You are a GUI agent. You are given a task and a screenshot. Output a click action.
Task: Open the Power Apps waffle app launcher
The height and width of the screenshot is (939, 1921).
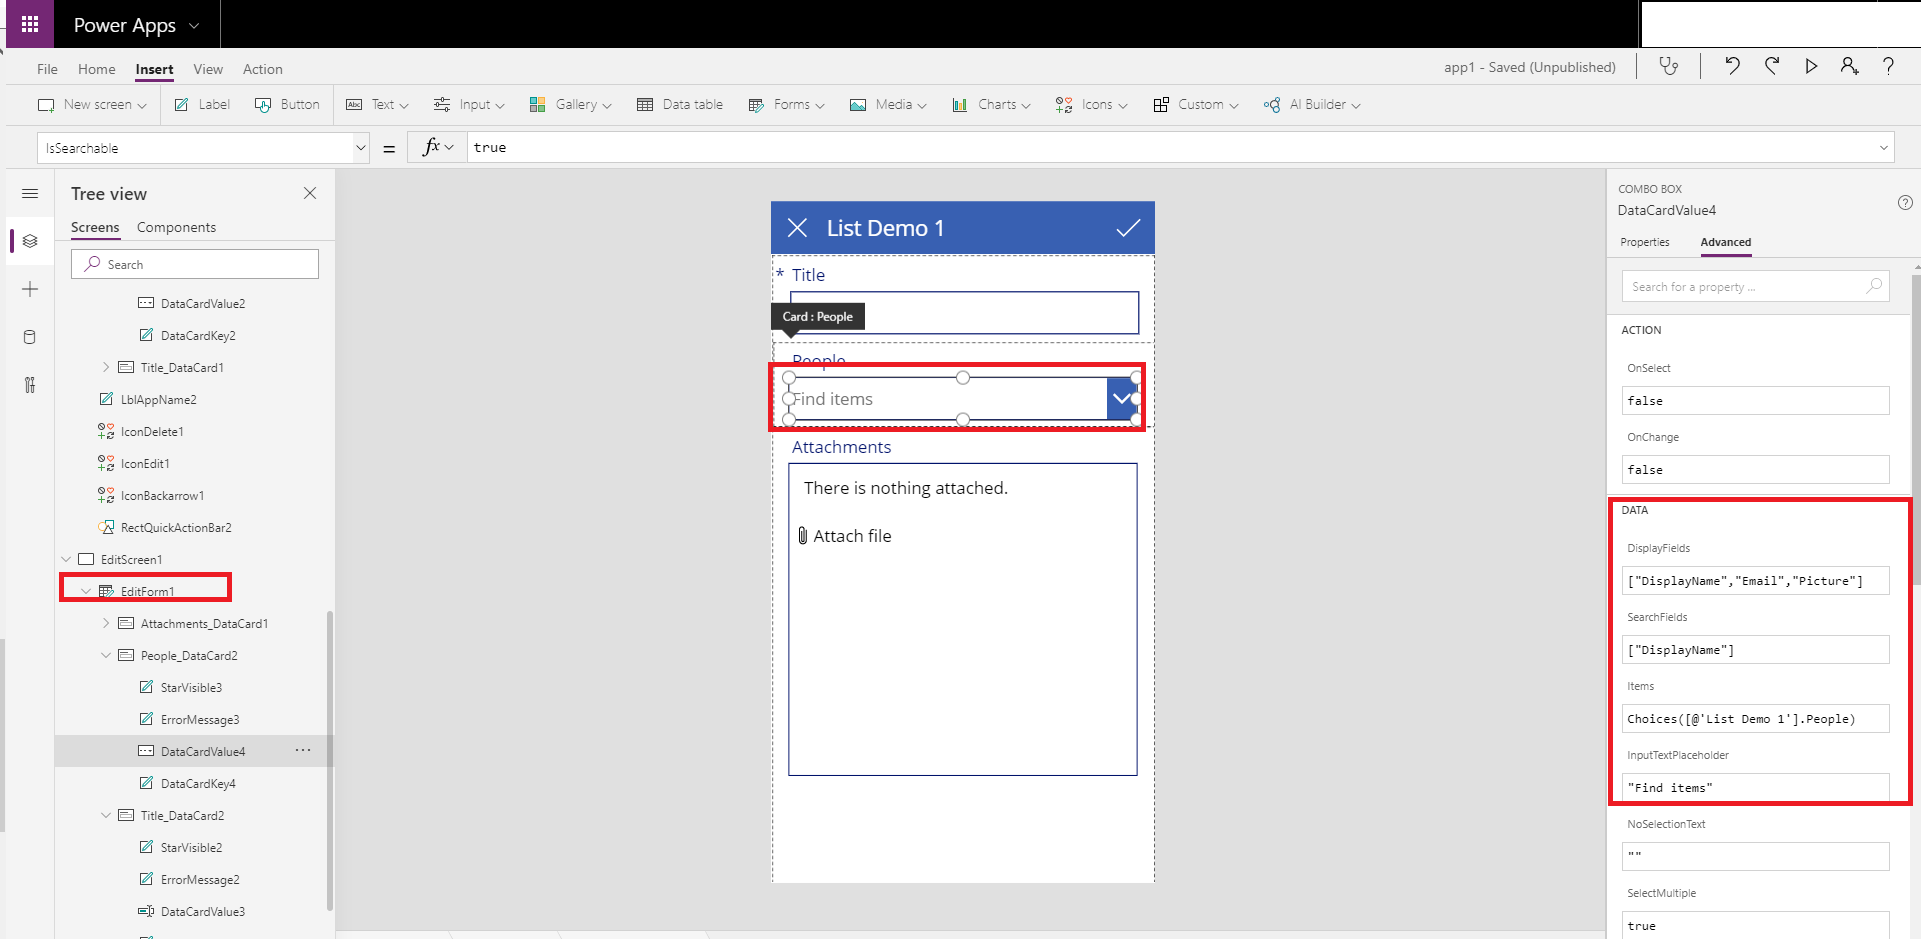coord(30,24)
